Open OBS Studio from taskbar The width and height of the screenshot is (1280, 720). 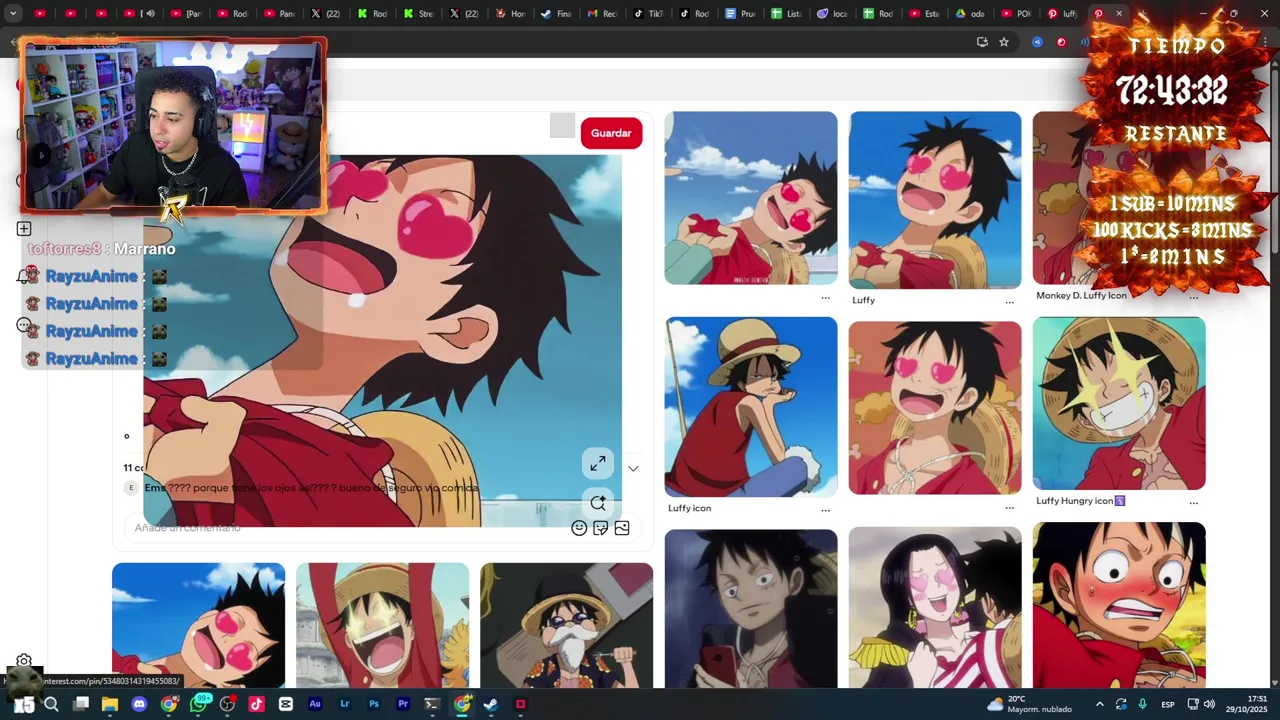click(x=227, y=704)
